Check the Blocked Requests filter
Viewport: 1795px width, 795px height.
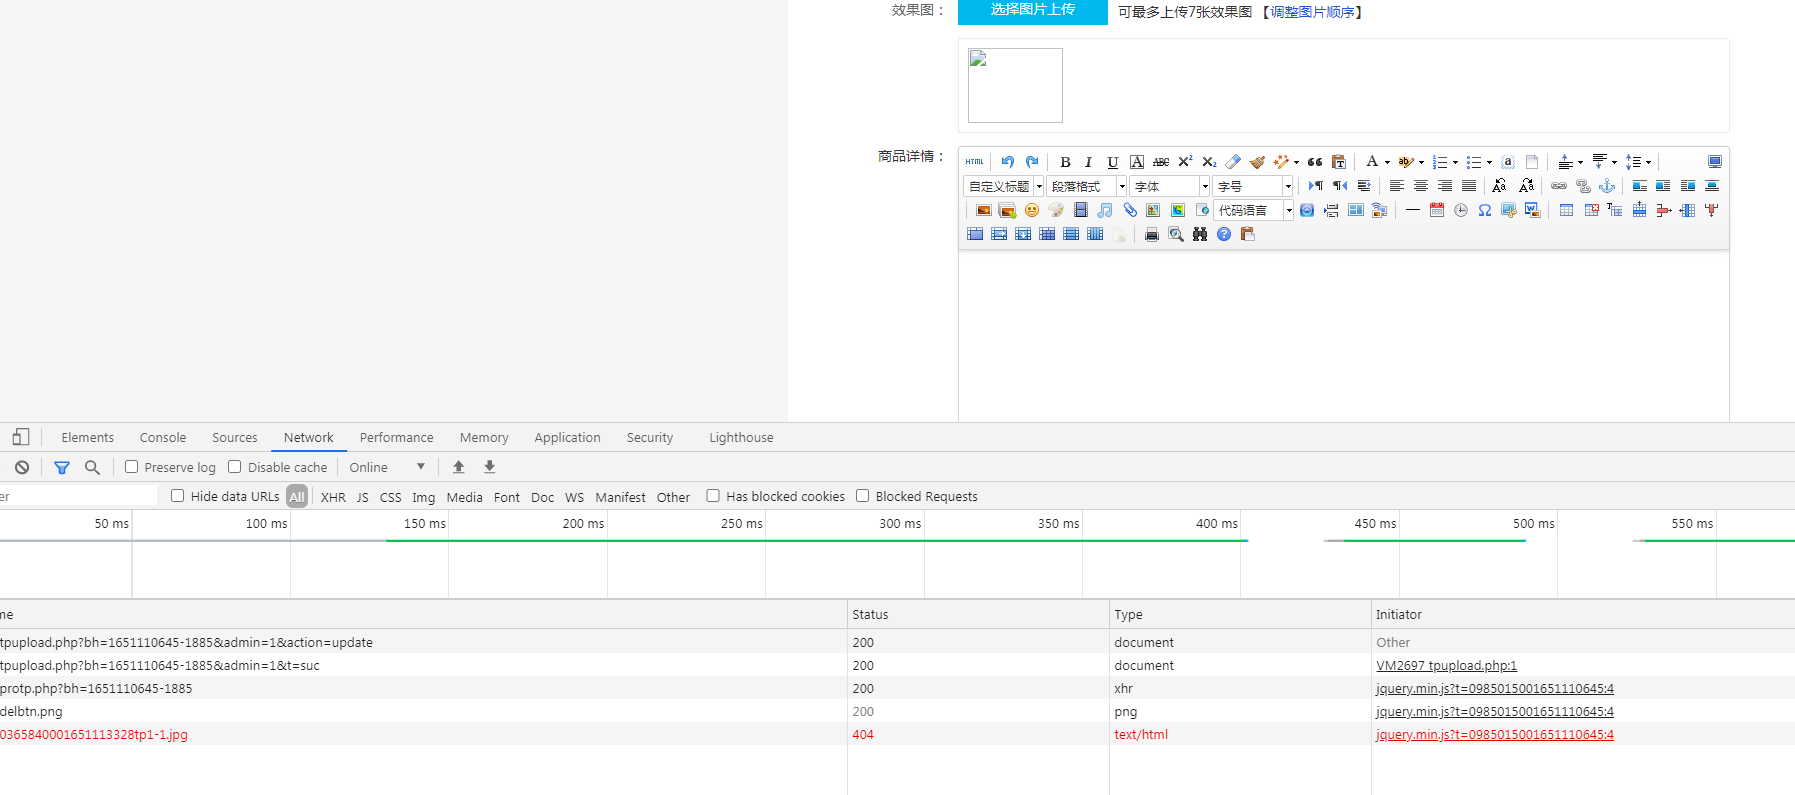pyautogui.click(x=863, y=496)
